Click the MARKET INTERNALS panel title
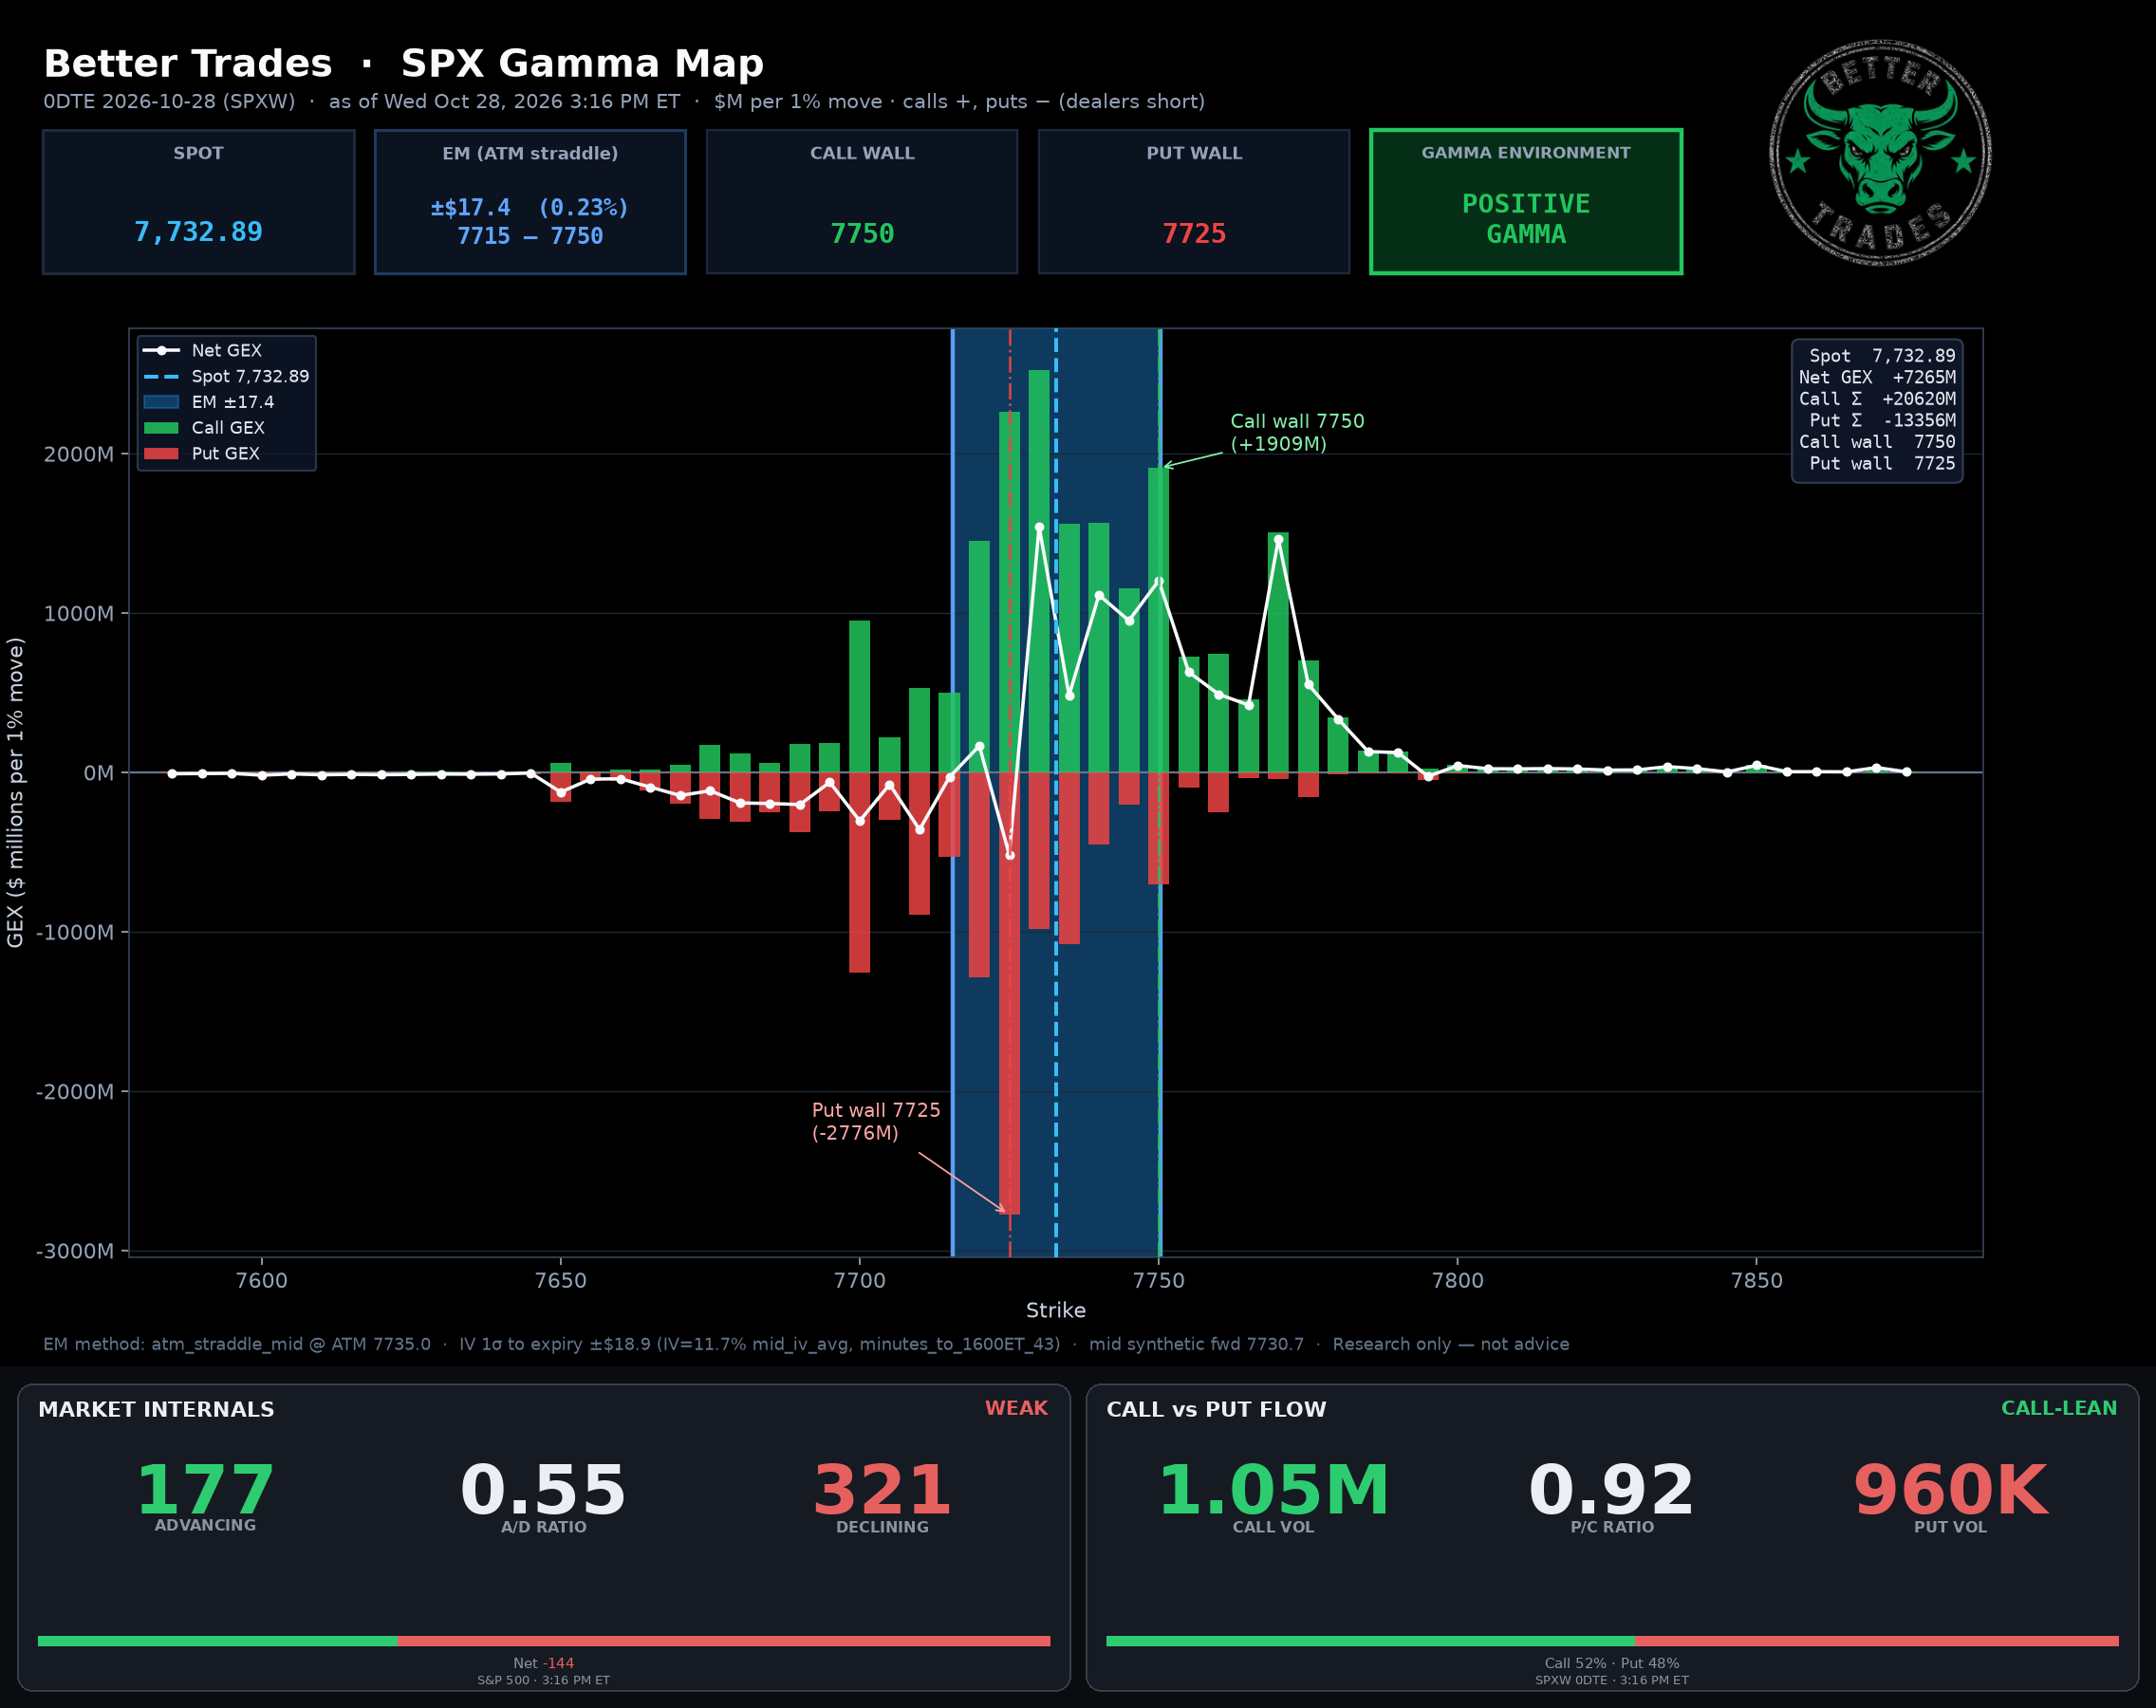This screenshot has height=1708, width=2156. (x=156, y=1409)
